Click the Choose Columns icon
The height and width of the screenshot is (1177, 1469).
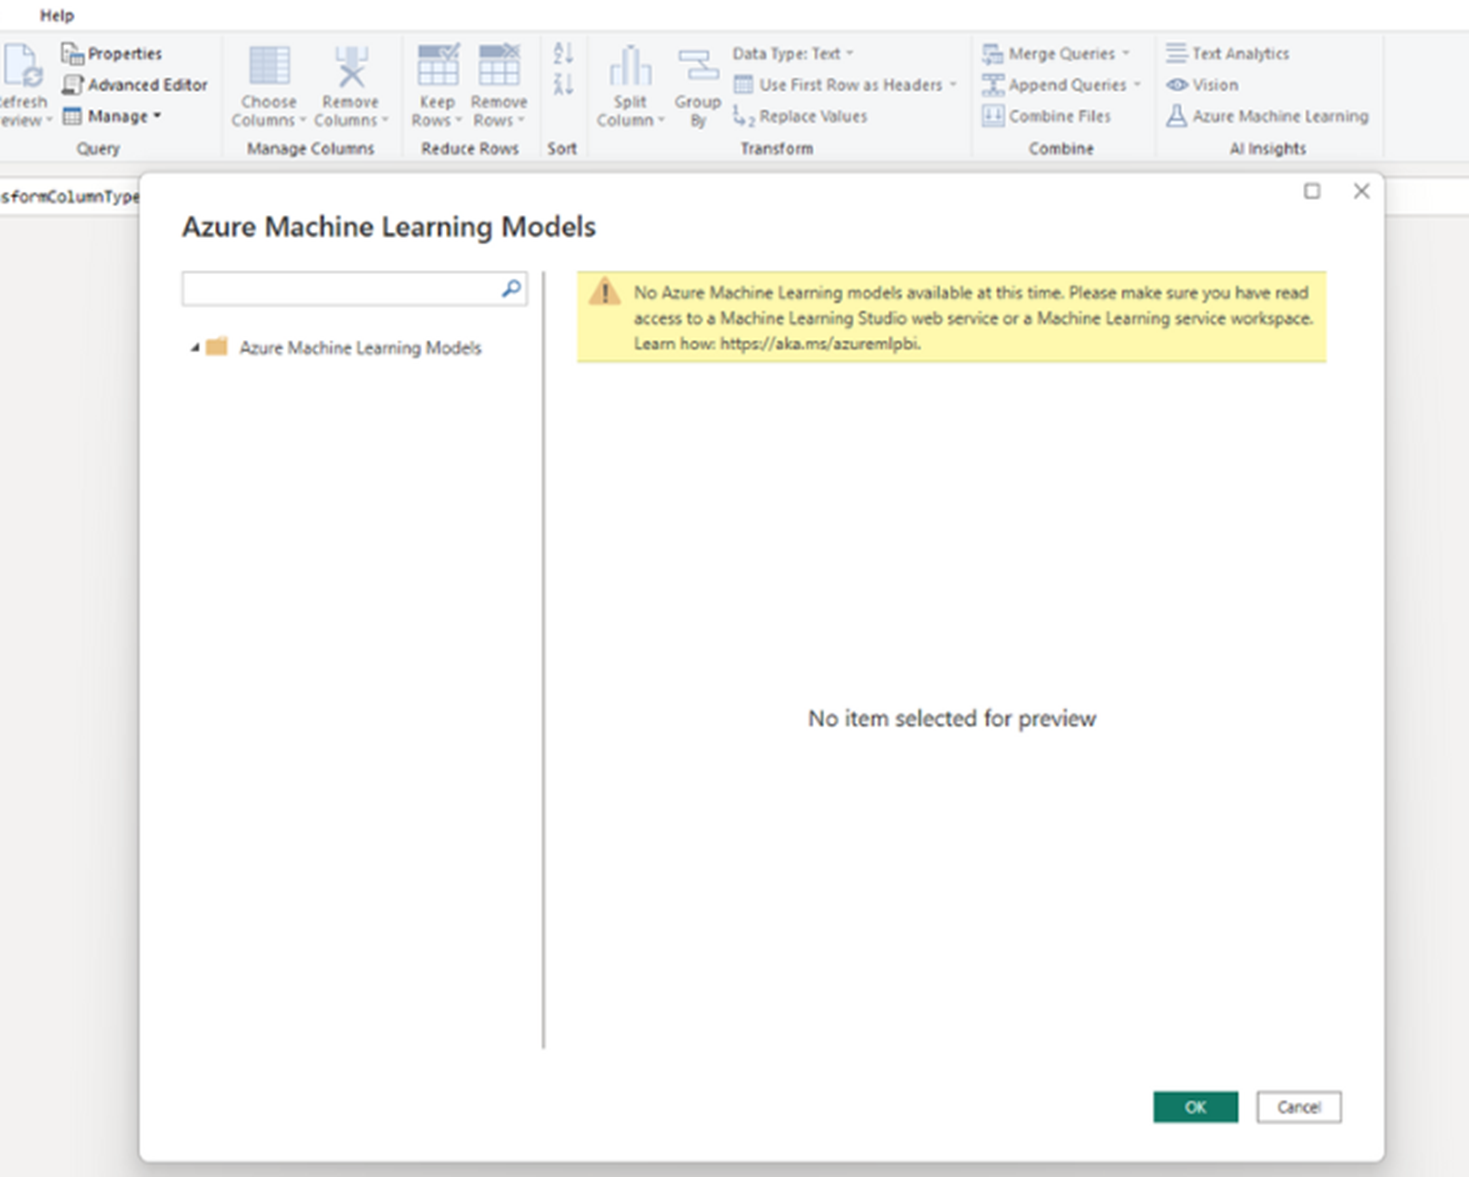(269, 66)
